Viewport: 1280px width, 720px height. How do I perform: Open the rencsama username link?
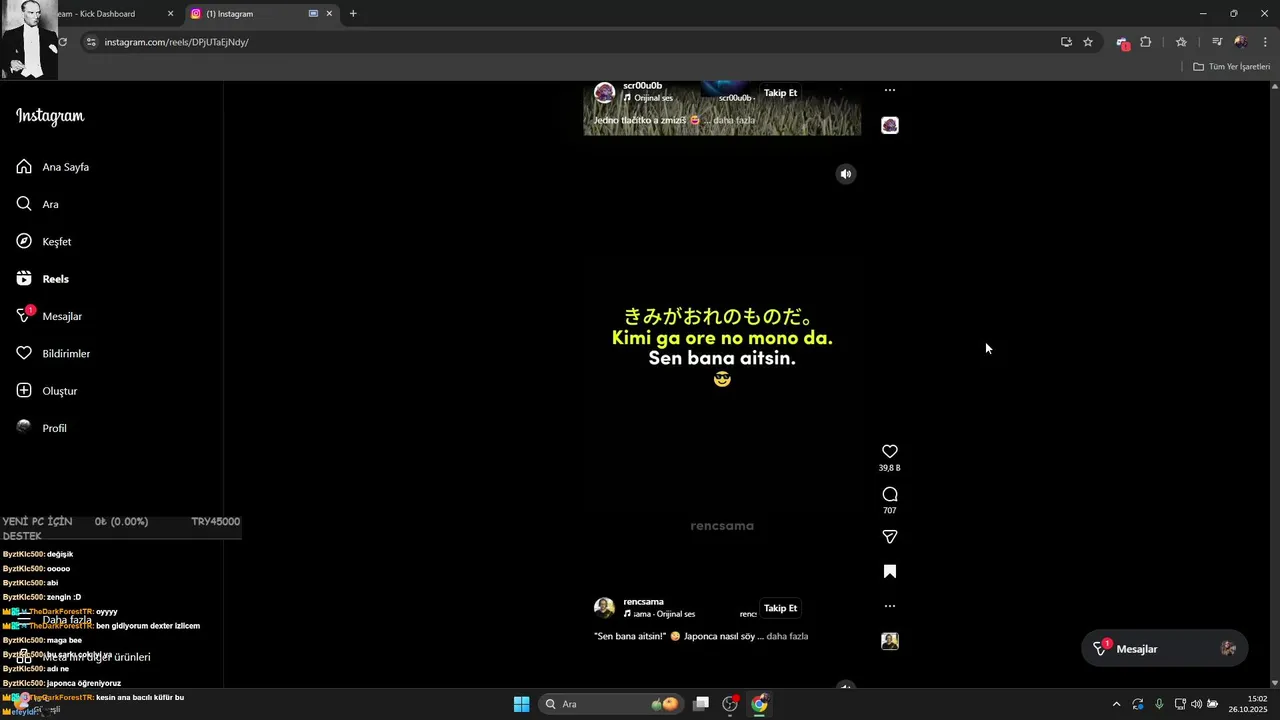coord(643,602)
